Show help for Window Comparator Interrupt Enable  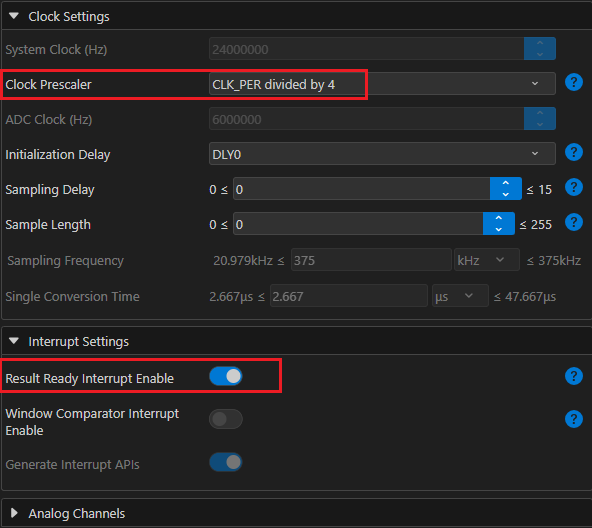[x=574, y=419]
